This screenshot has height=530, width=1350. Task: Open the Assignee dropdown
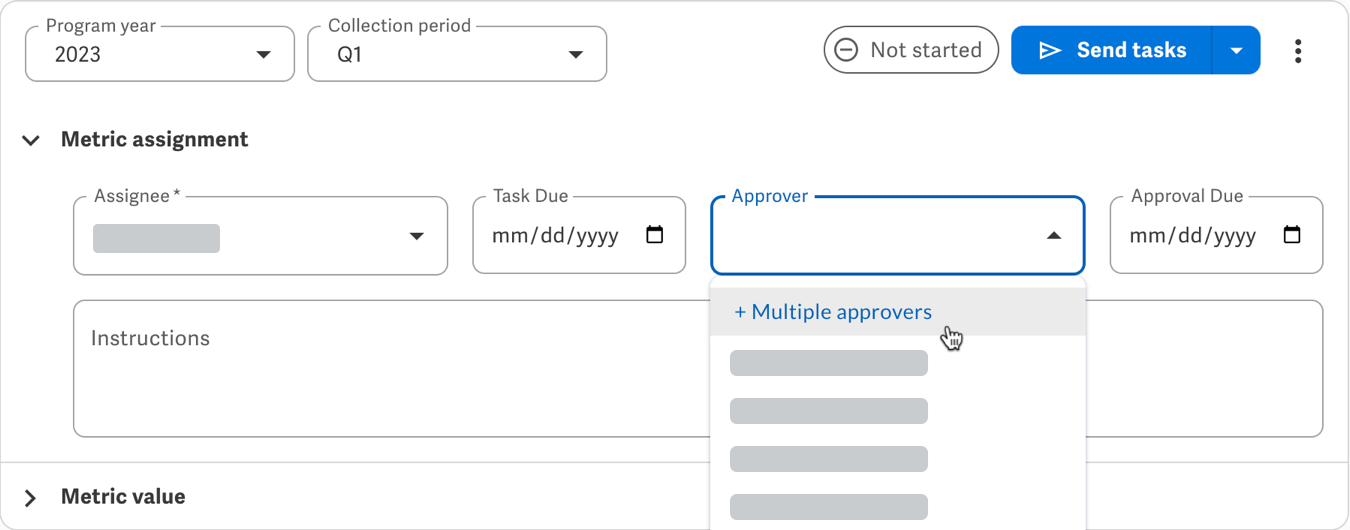pos(260,236)
